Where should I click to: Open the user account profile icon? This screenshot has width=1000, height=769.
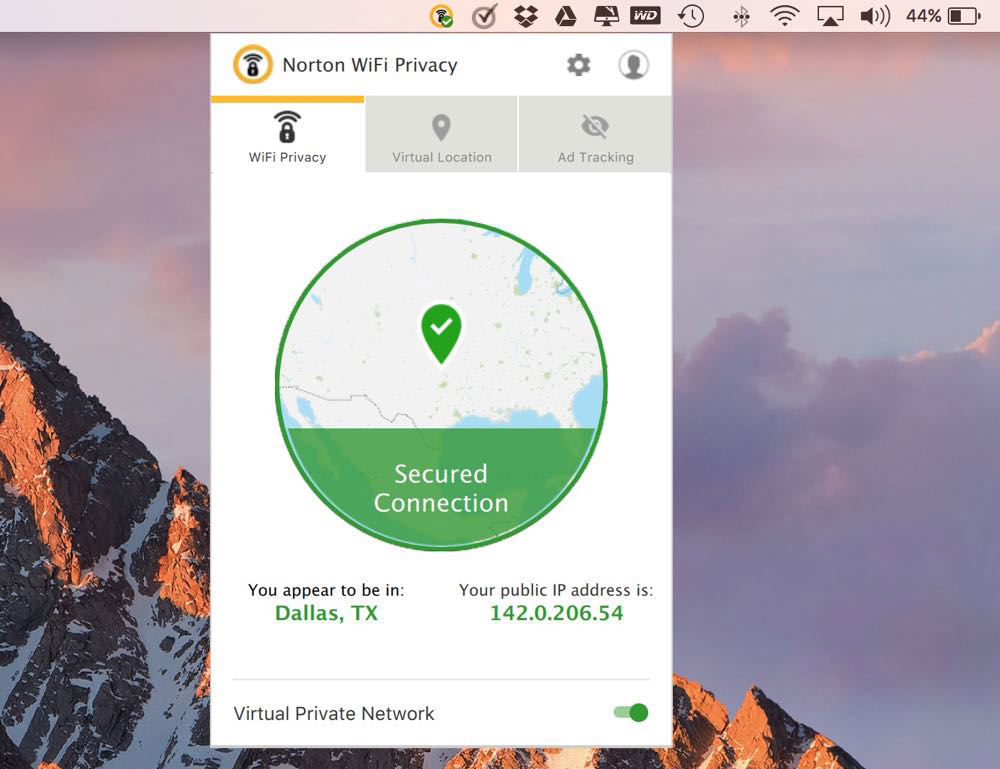633,65
